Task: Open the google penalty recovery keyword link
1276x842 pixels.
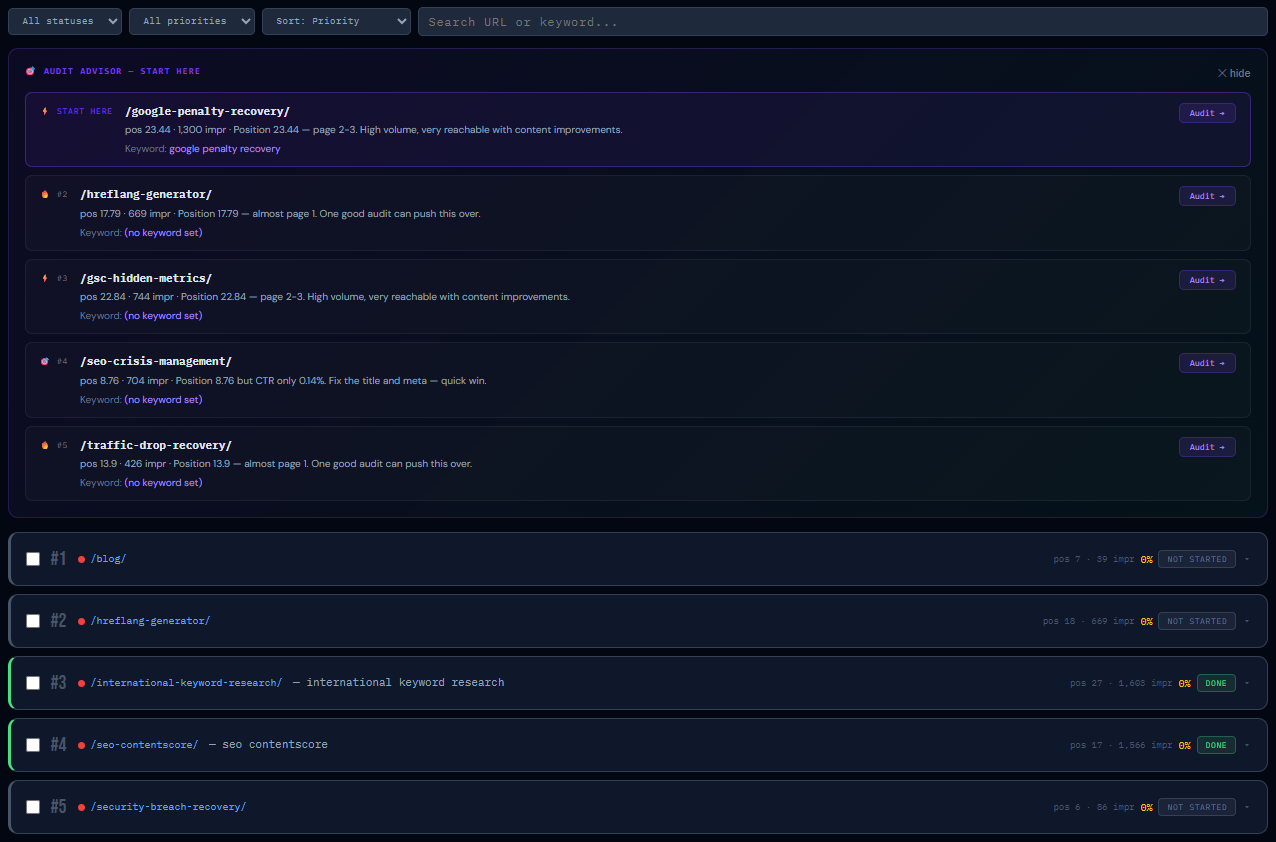Action: point(224,149)
